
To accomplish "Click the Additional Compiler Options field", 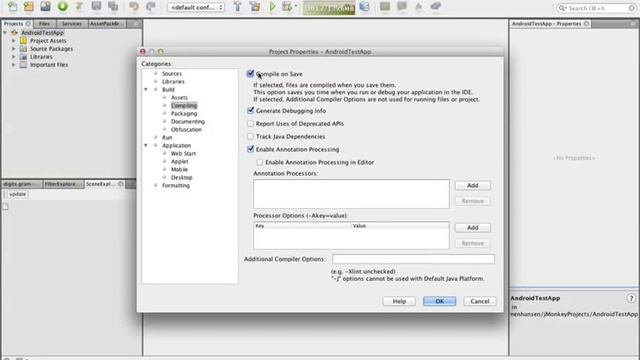I will (413, 259).
